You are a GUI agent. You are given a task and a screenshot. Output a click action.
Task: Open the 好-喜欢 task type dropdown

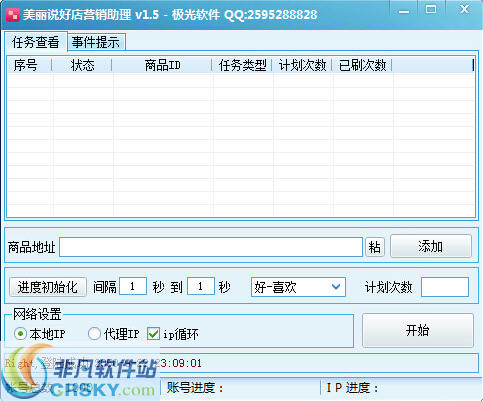tap(298, 287)
